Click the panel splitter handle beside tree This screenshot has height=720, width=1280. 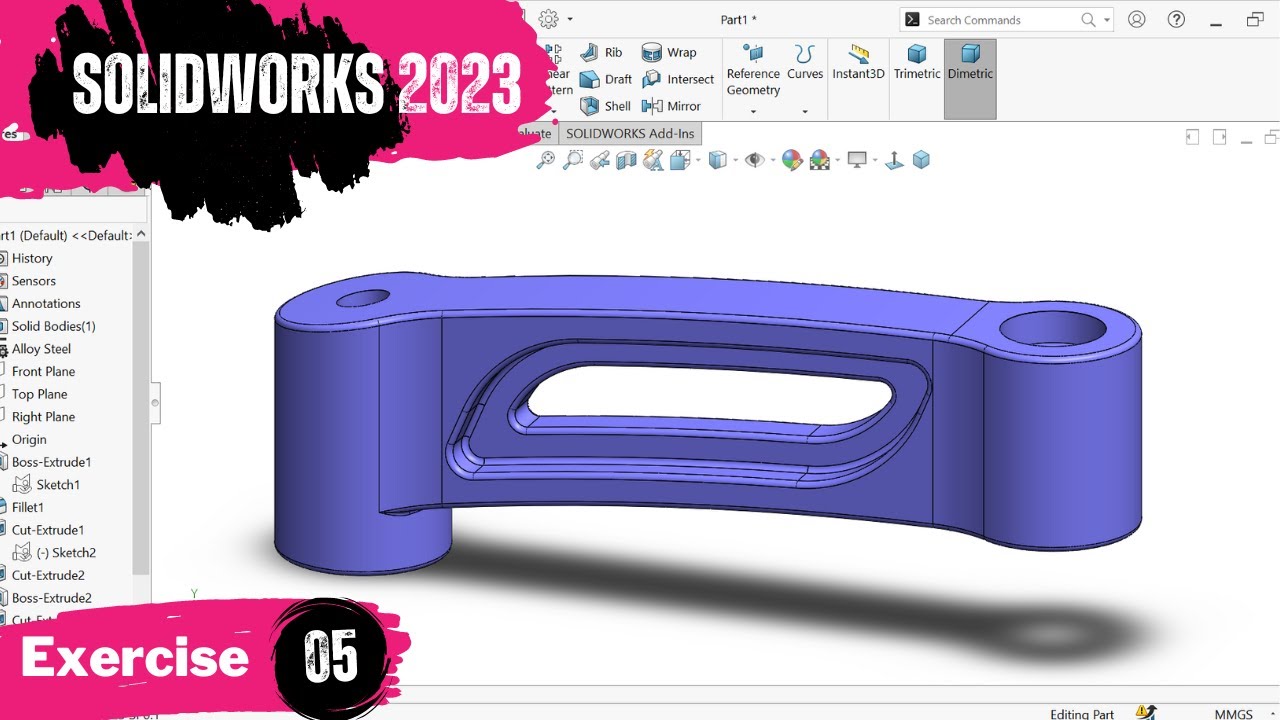tap(155, 403)
